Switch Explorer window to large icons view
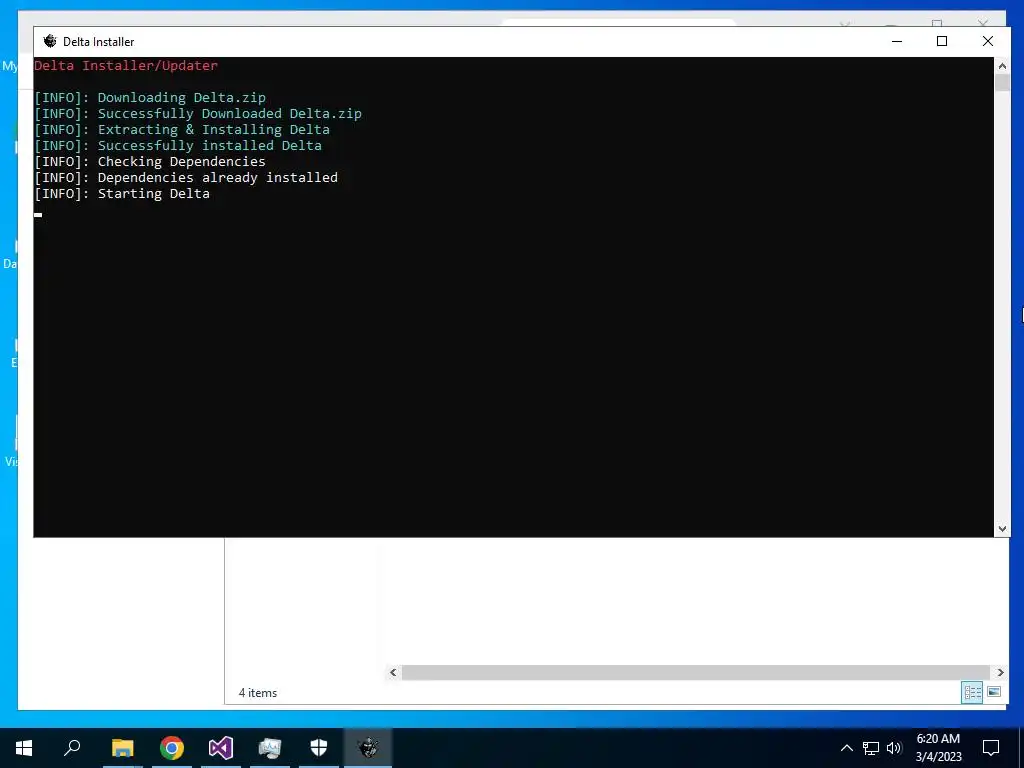This screenshot has height=768, width=1024. click(x=994, y=692)
